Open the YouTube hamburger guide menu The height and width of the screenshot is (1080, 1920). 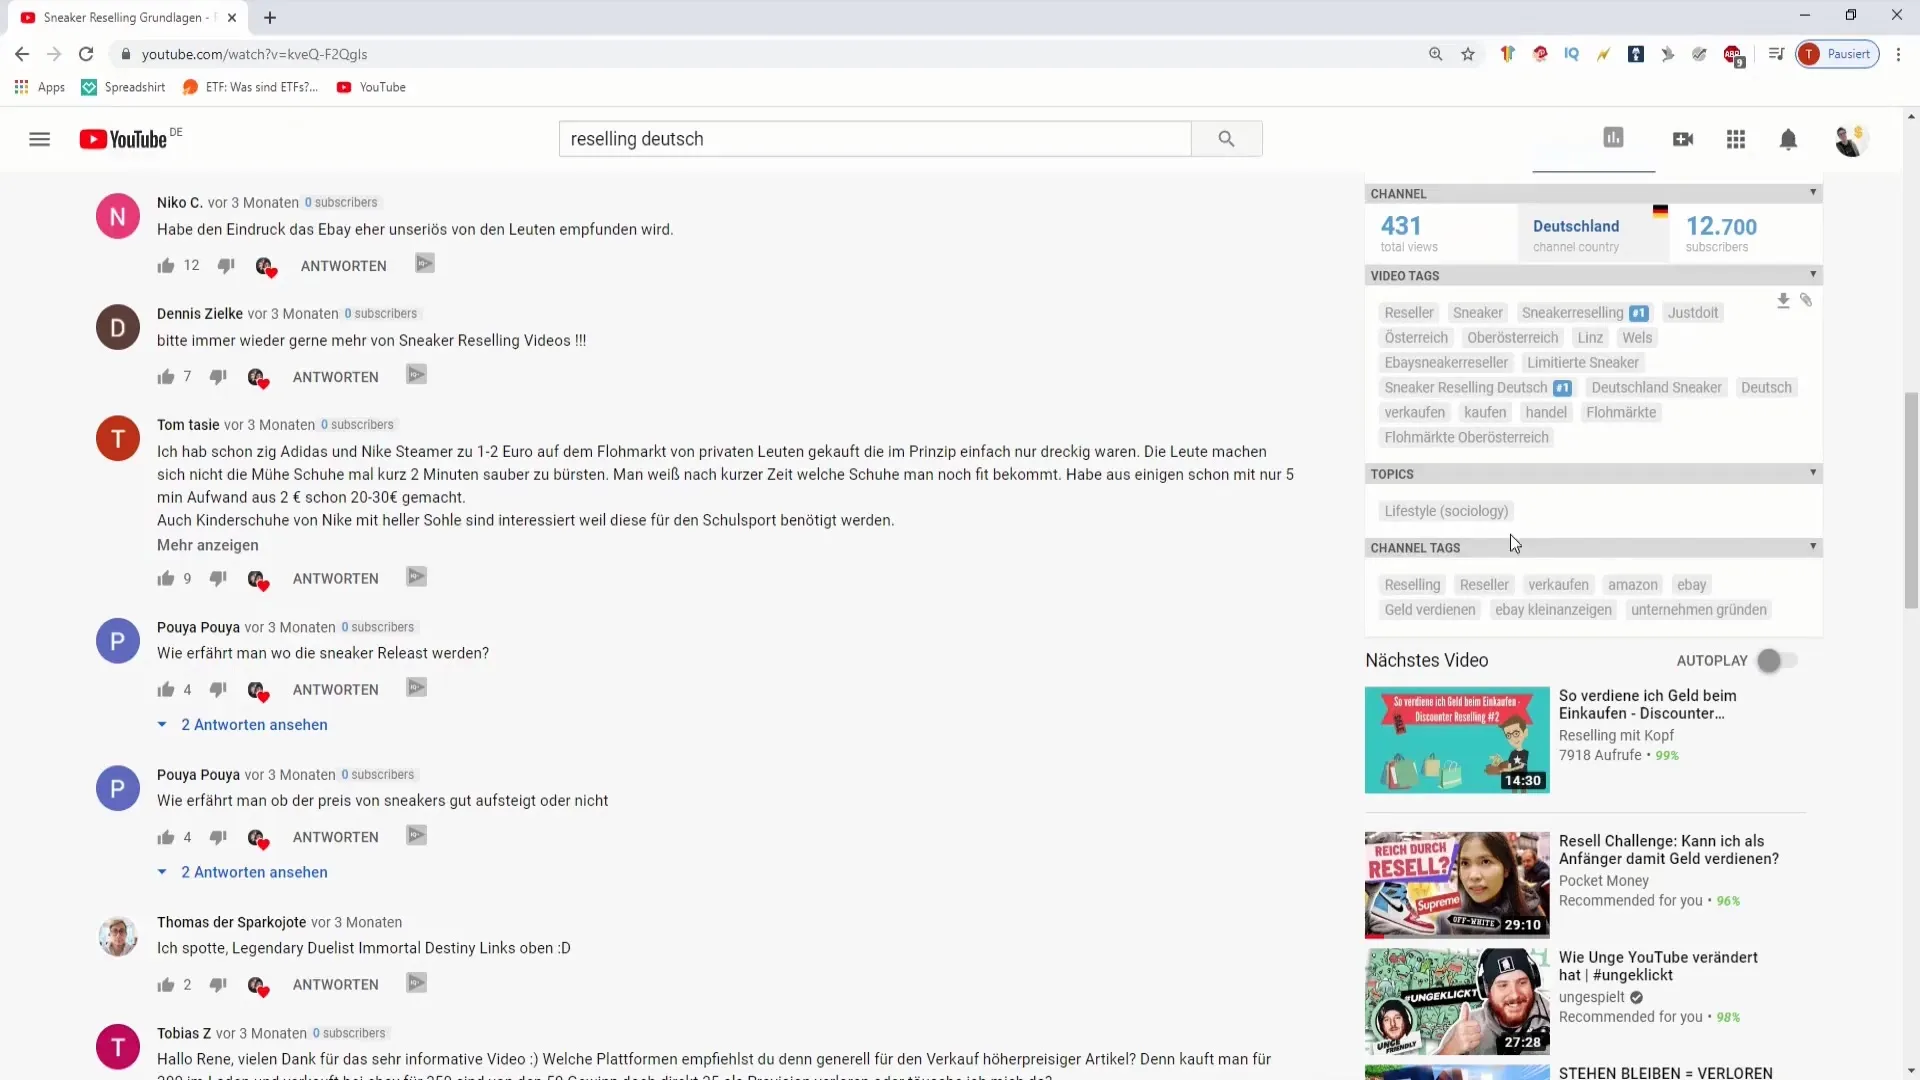[x=39, y=139]
